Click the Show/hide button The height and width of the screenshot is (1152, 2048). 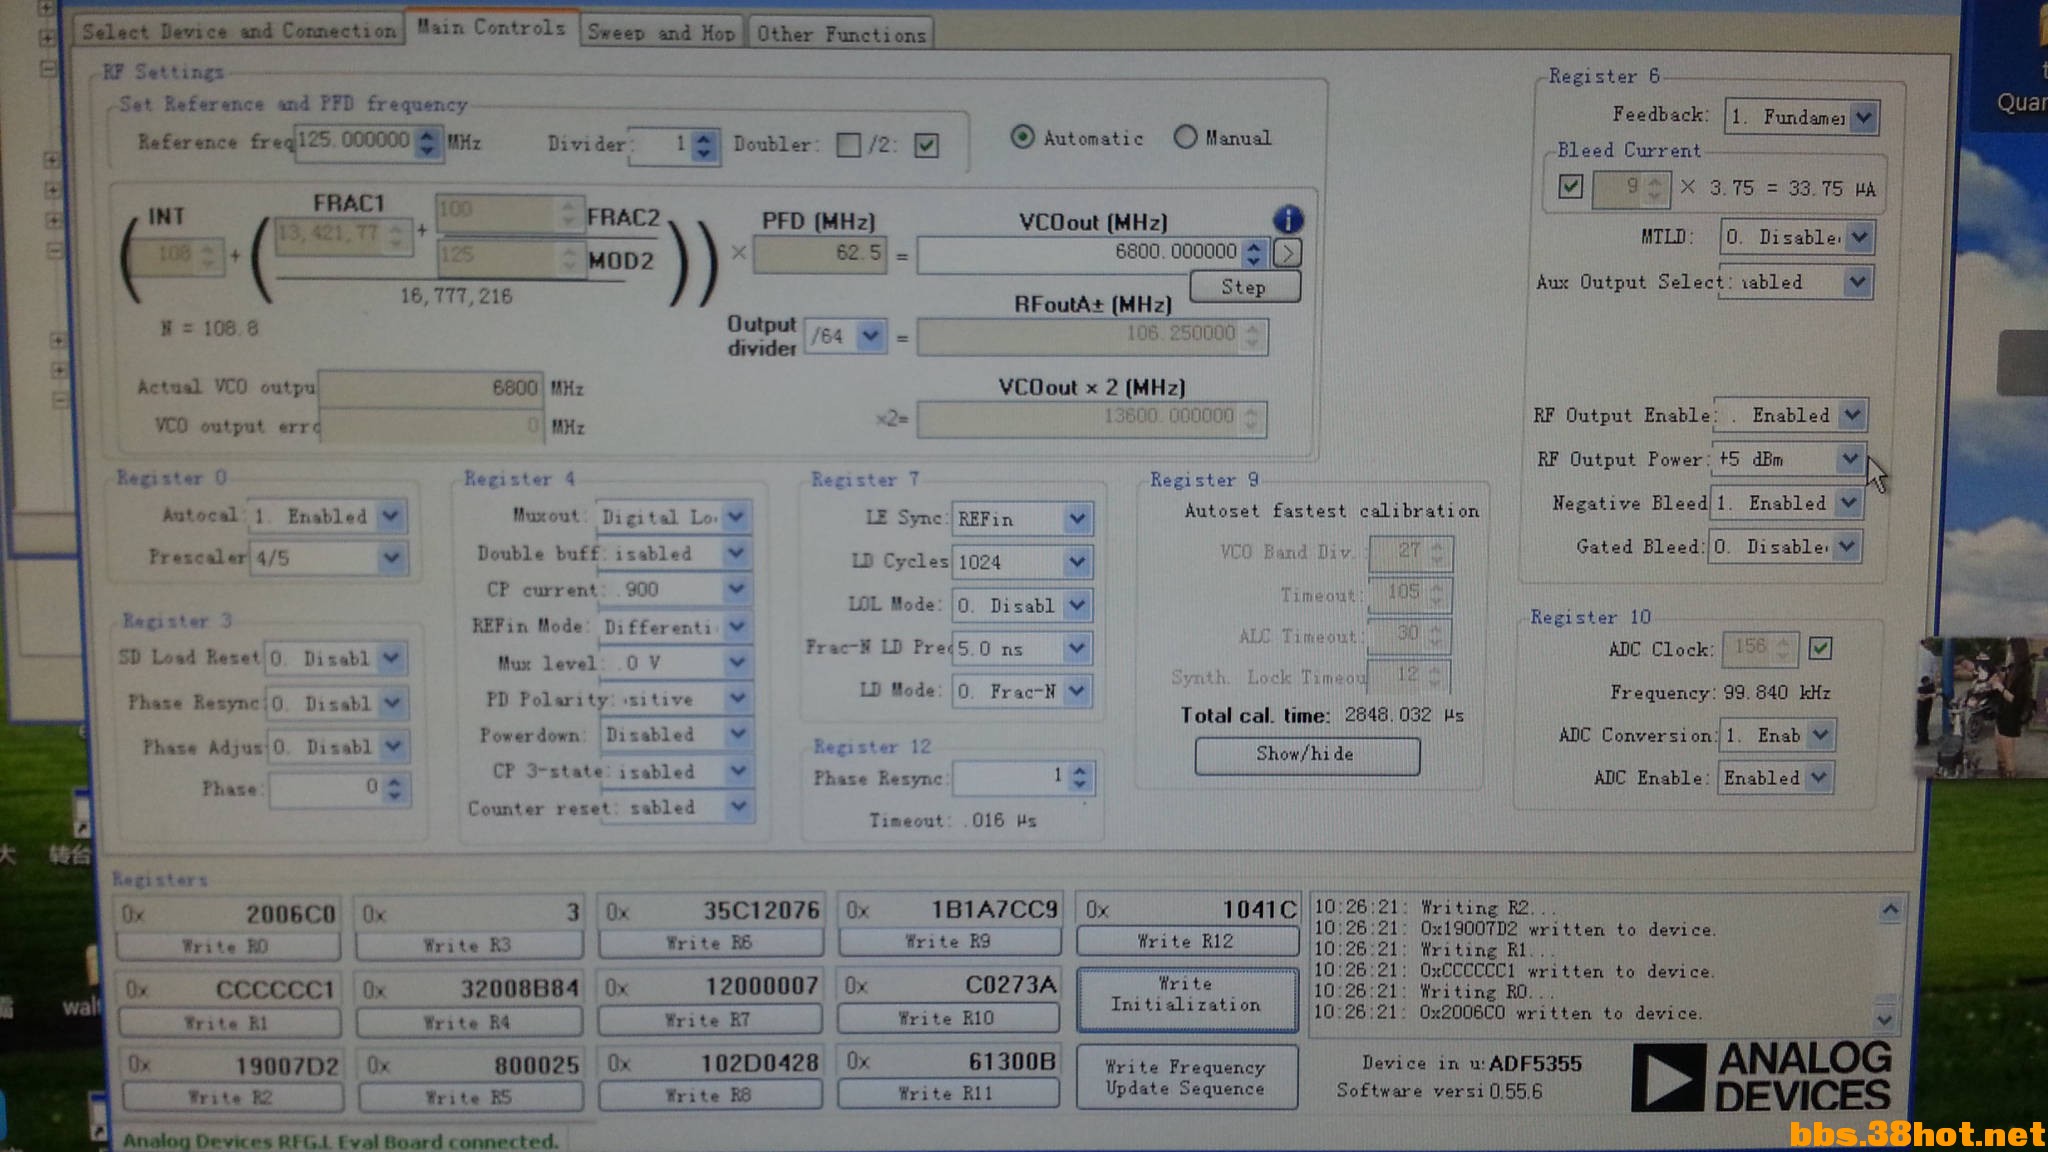(x=1306, y=755)
